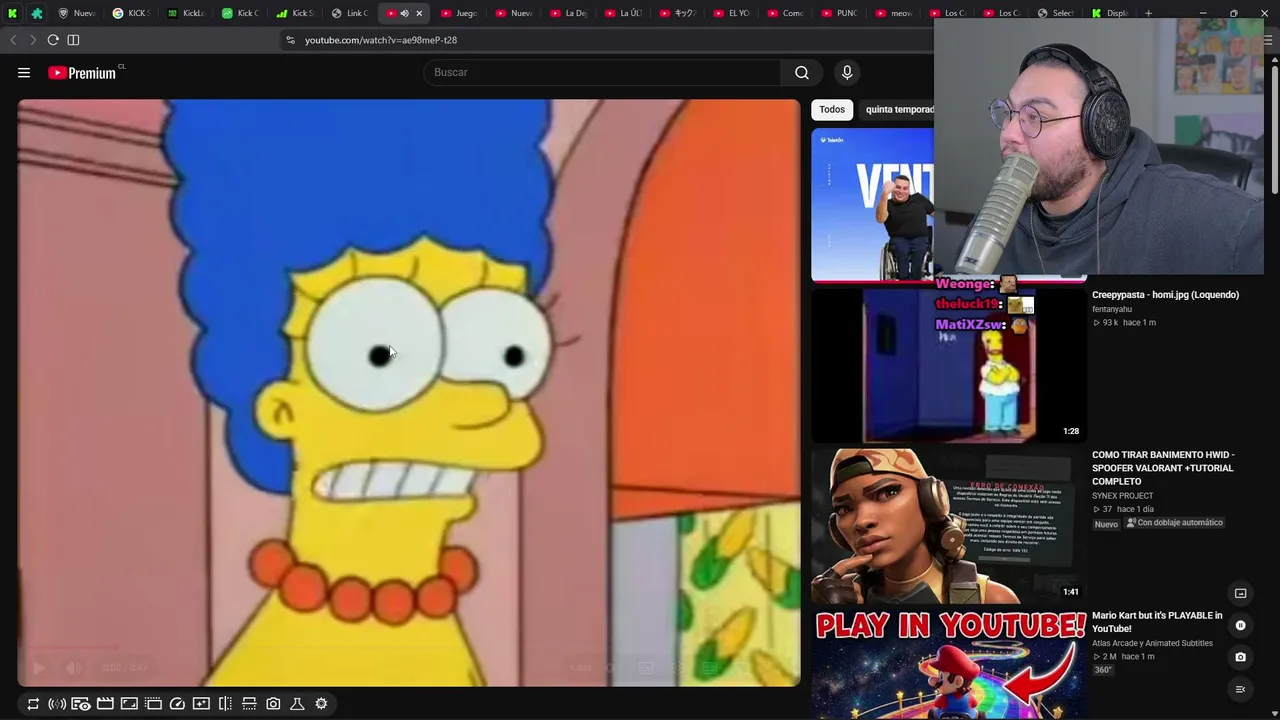Open the Creepypasta homi.jpg video thumbnail
This screenshot has height=720, width=1280.
click(948, 364)
